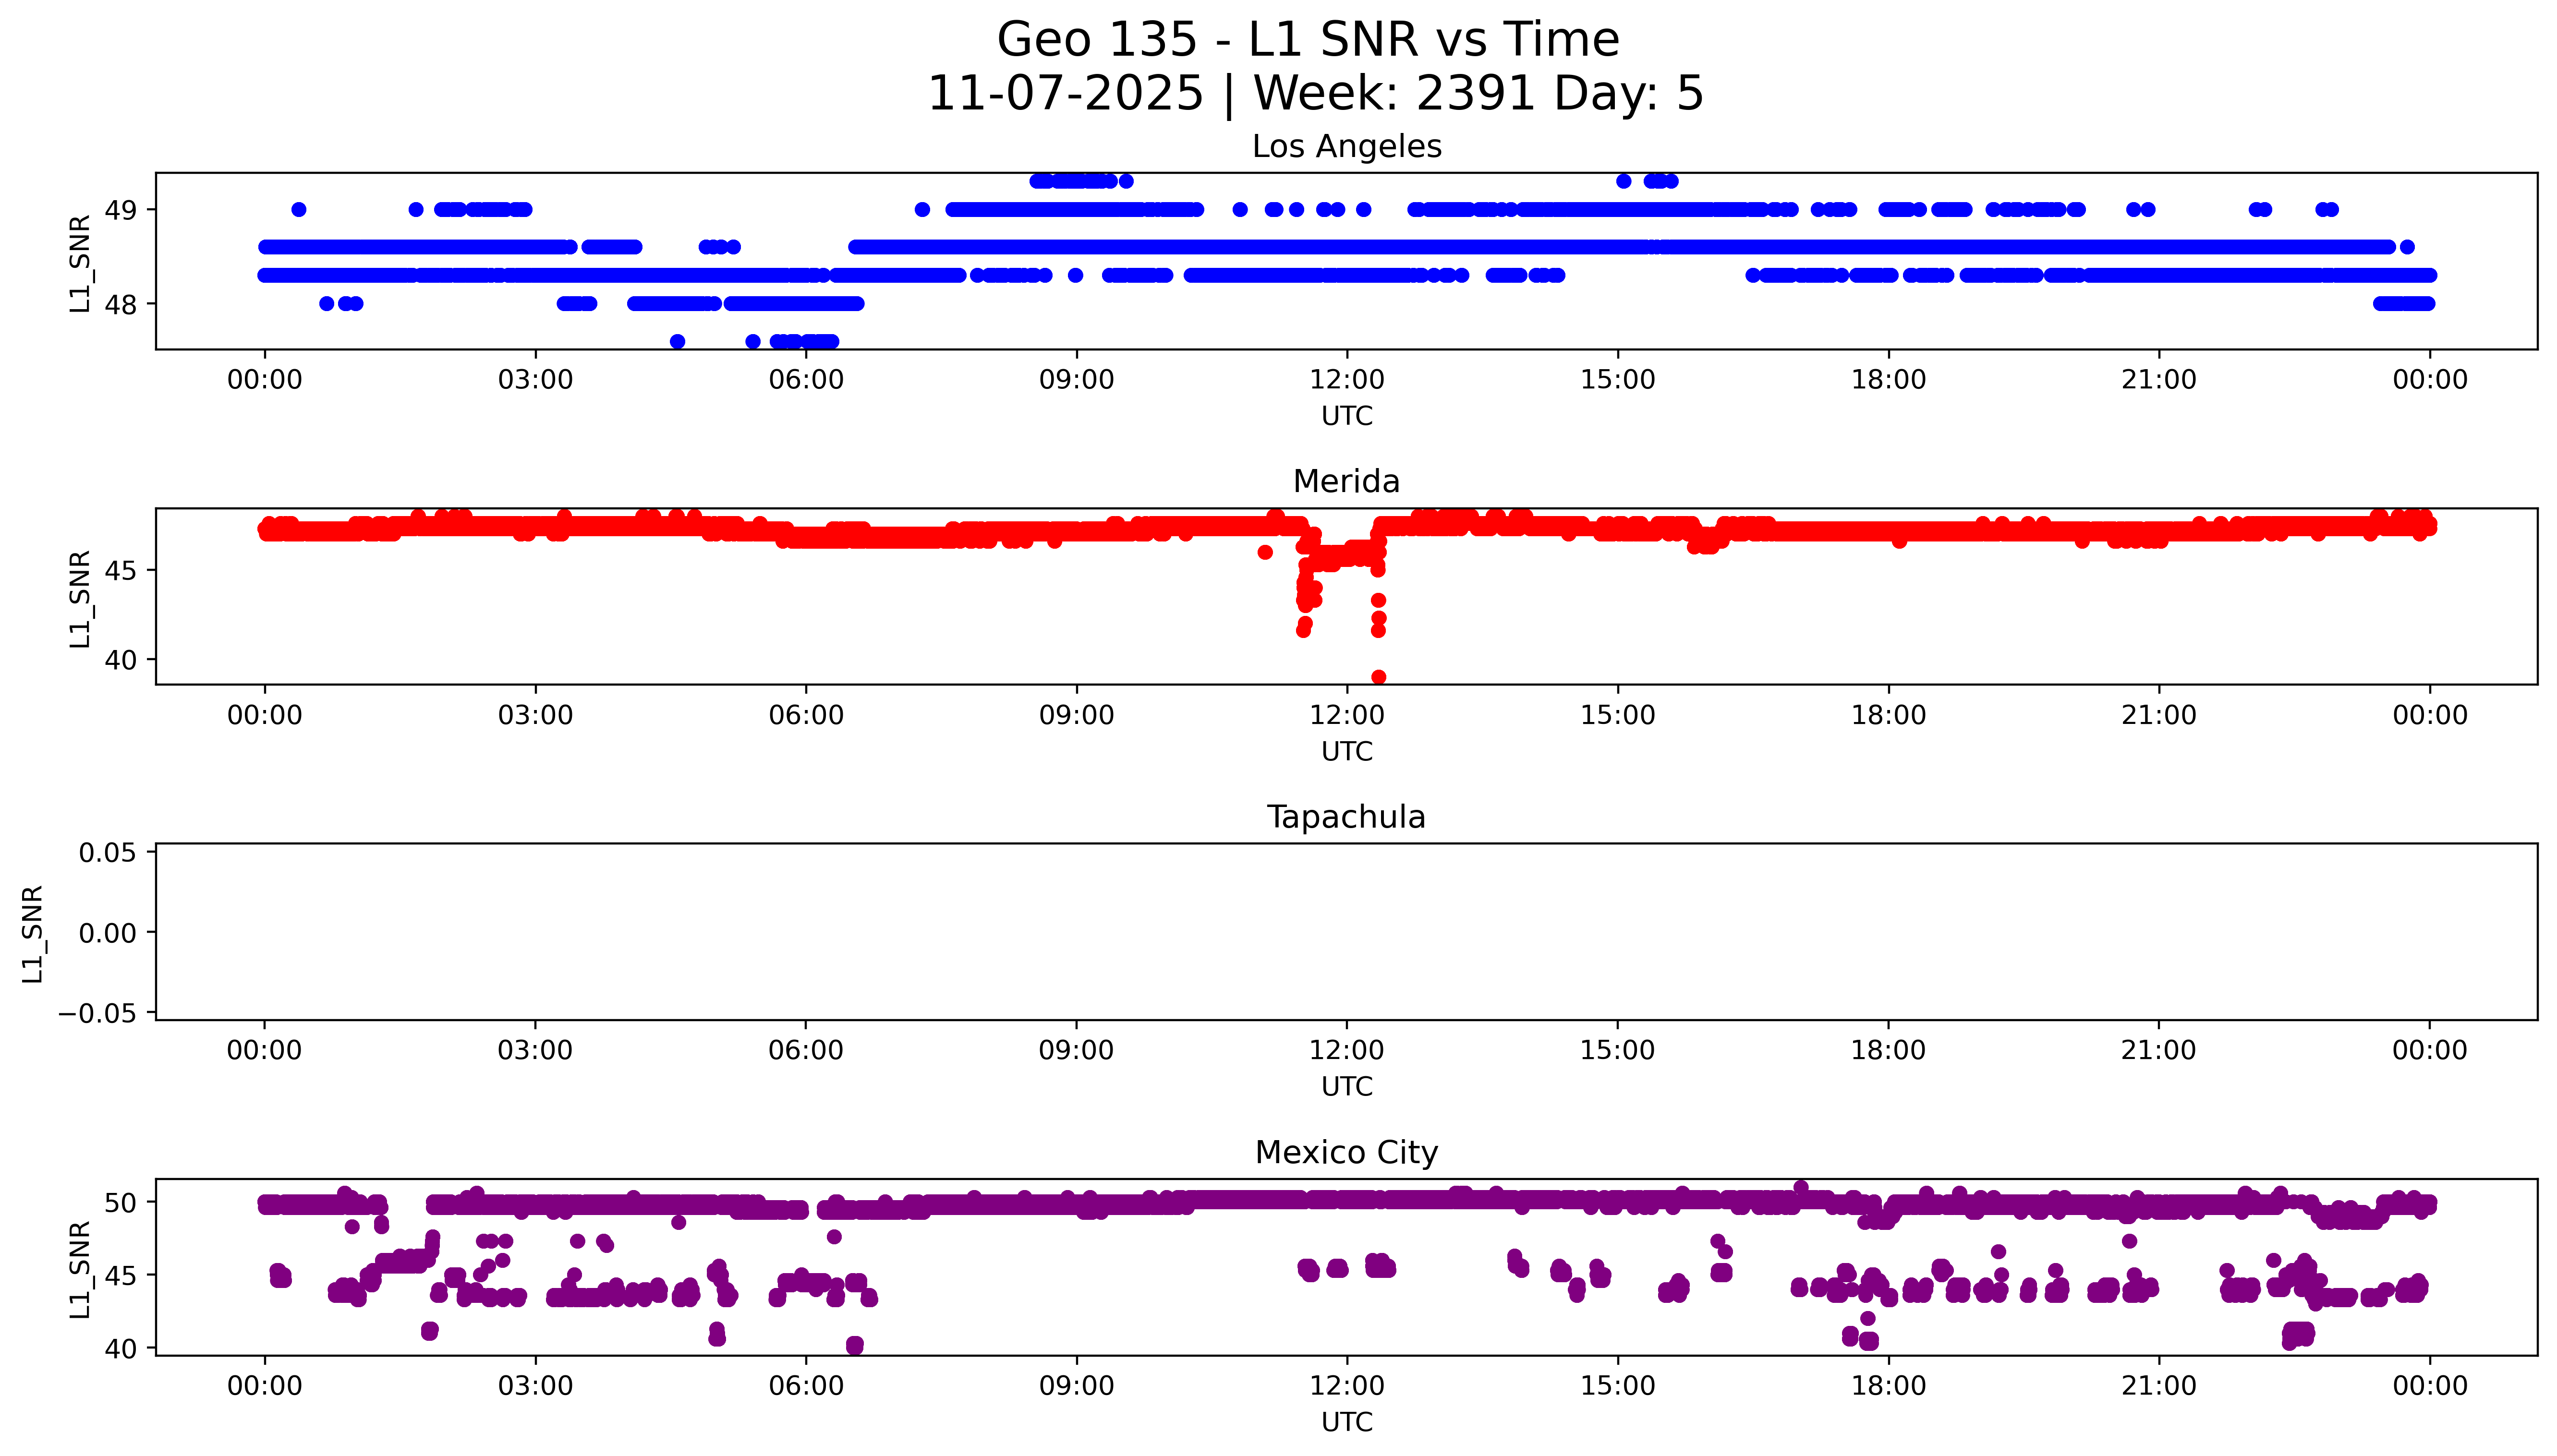Viewport: 2557px width, 1456px height.
Task: Click the '50' y-axis tick on Mexico City plot
Action: click(x=120, y=1203)
